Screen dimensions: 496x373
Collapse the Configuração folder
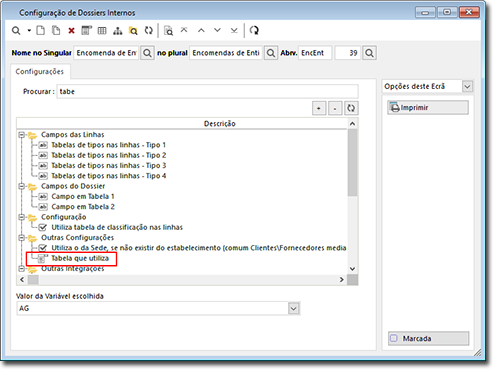click(x=22, y=217)
